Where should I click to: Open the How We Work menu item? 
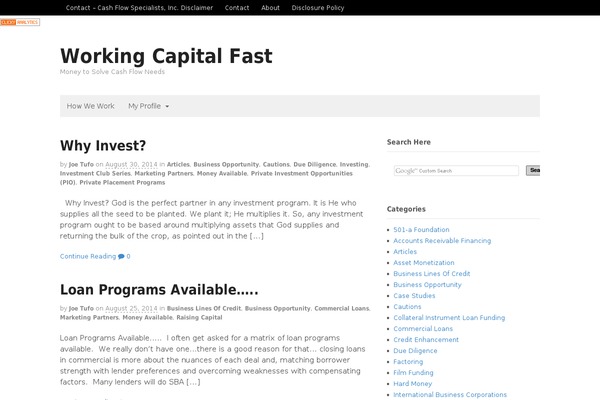tap(91, 106)
